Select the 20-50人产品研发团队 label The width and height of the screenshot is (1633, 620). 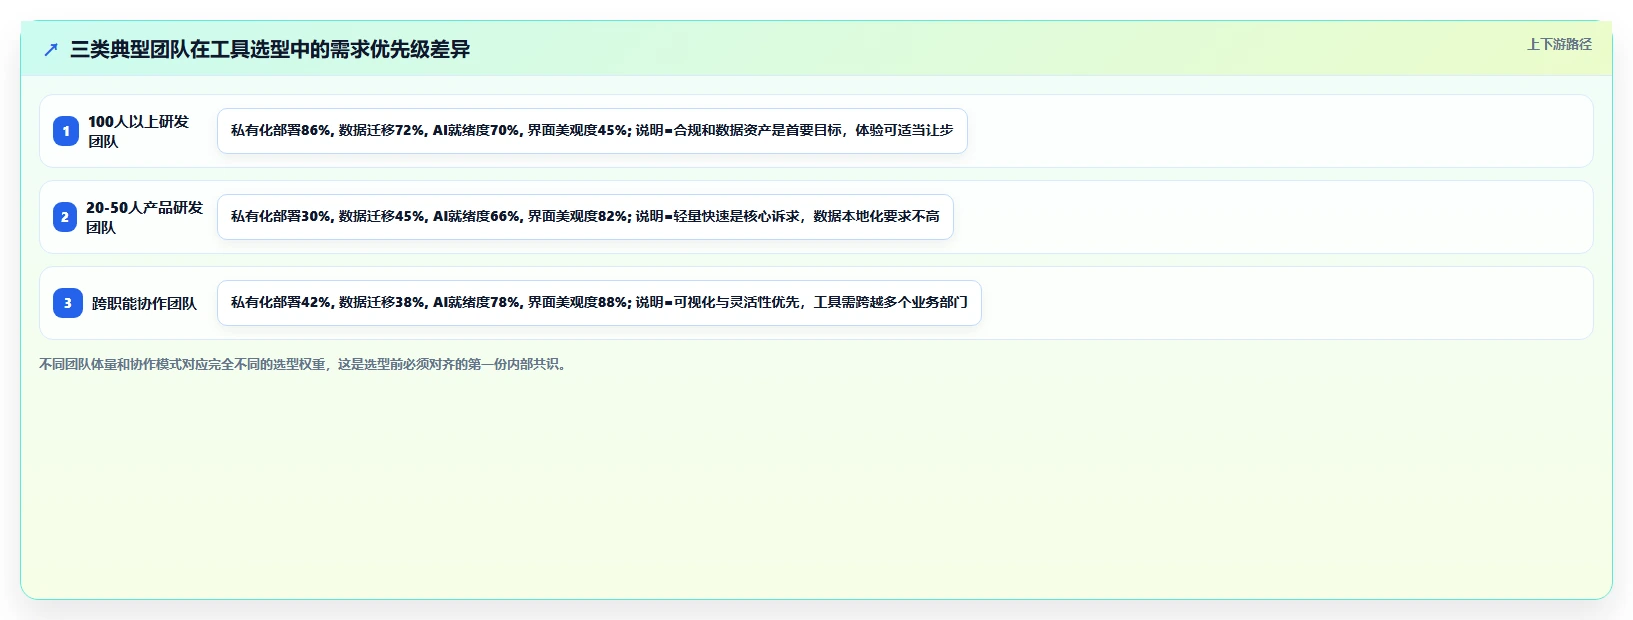[144, 217]
